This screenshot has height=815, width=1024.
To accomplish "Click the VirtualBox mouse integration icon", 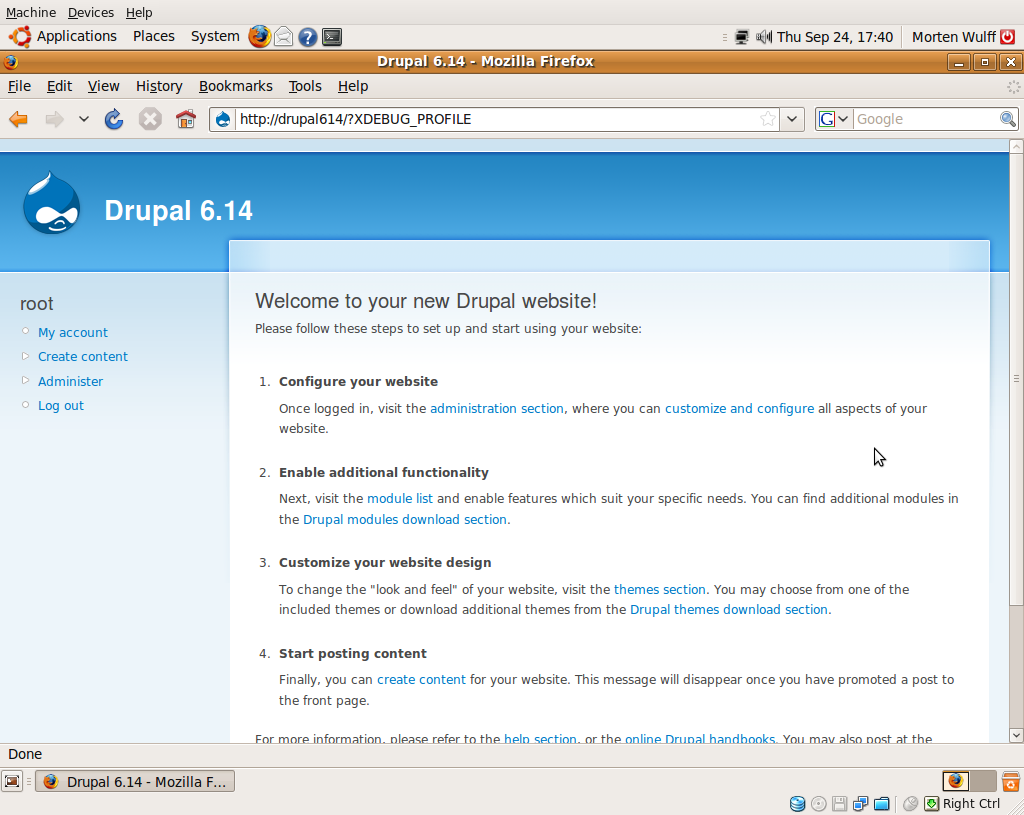I will [x=910, y=804].
